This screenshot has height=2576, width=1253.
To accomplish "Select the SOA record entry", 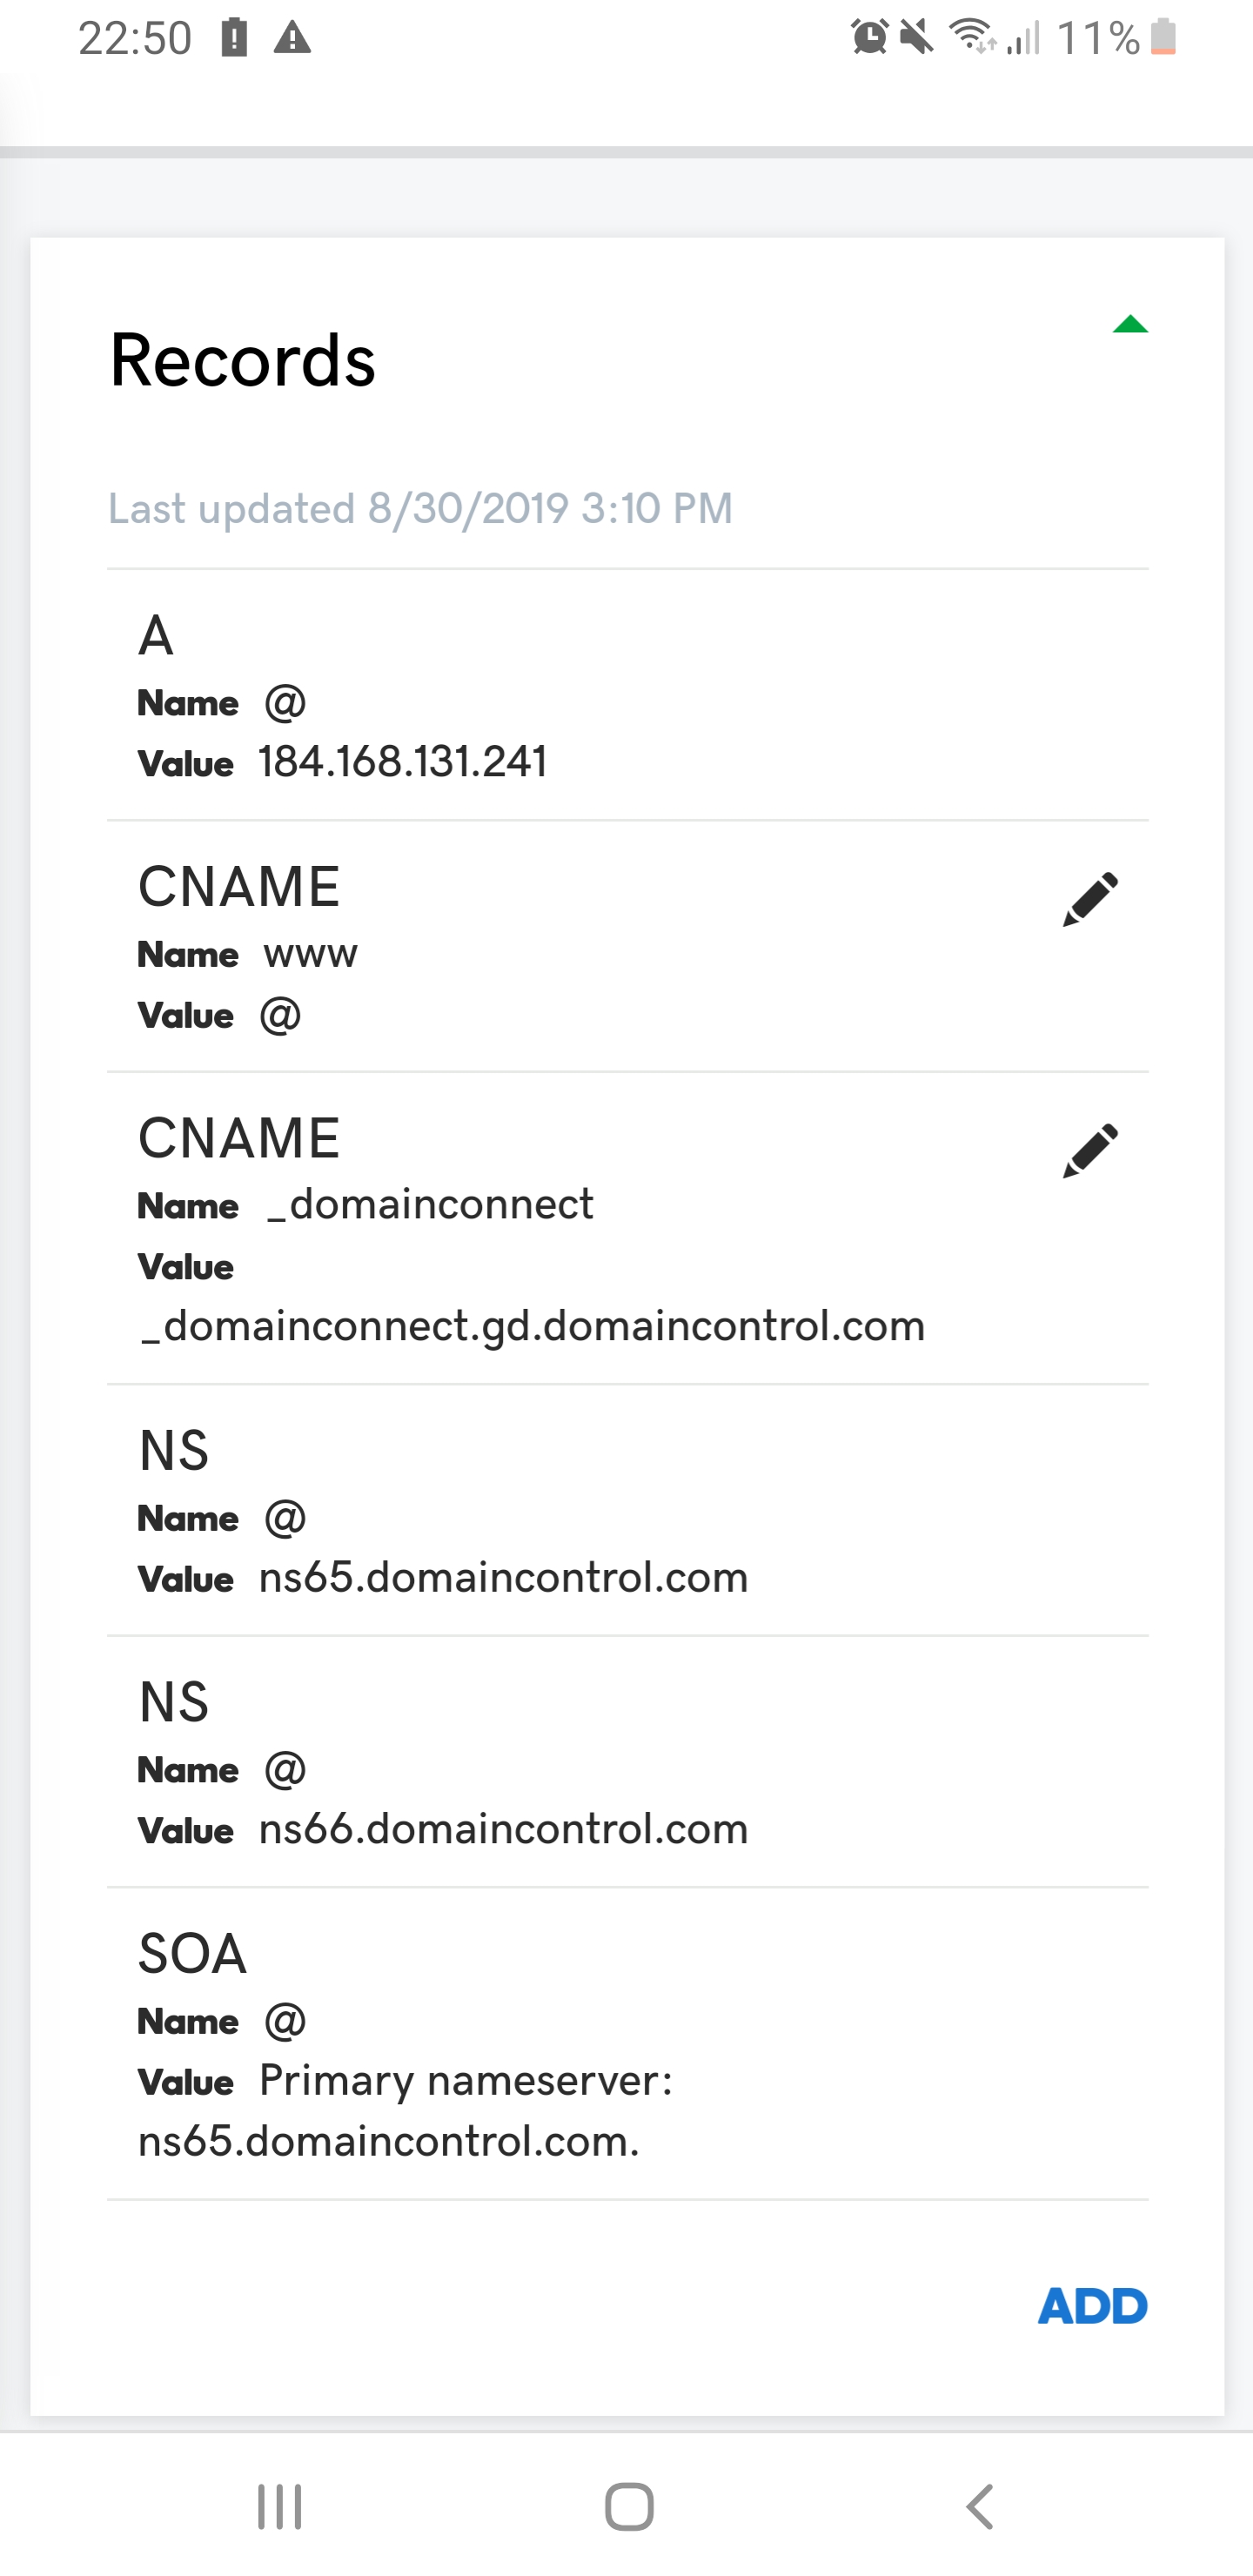I will [x=628, y=2044].
